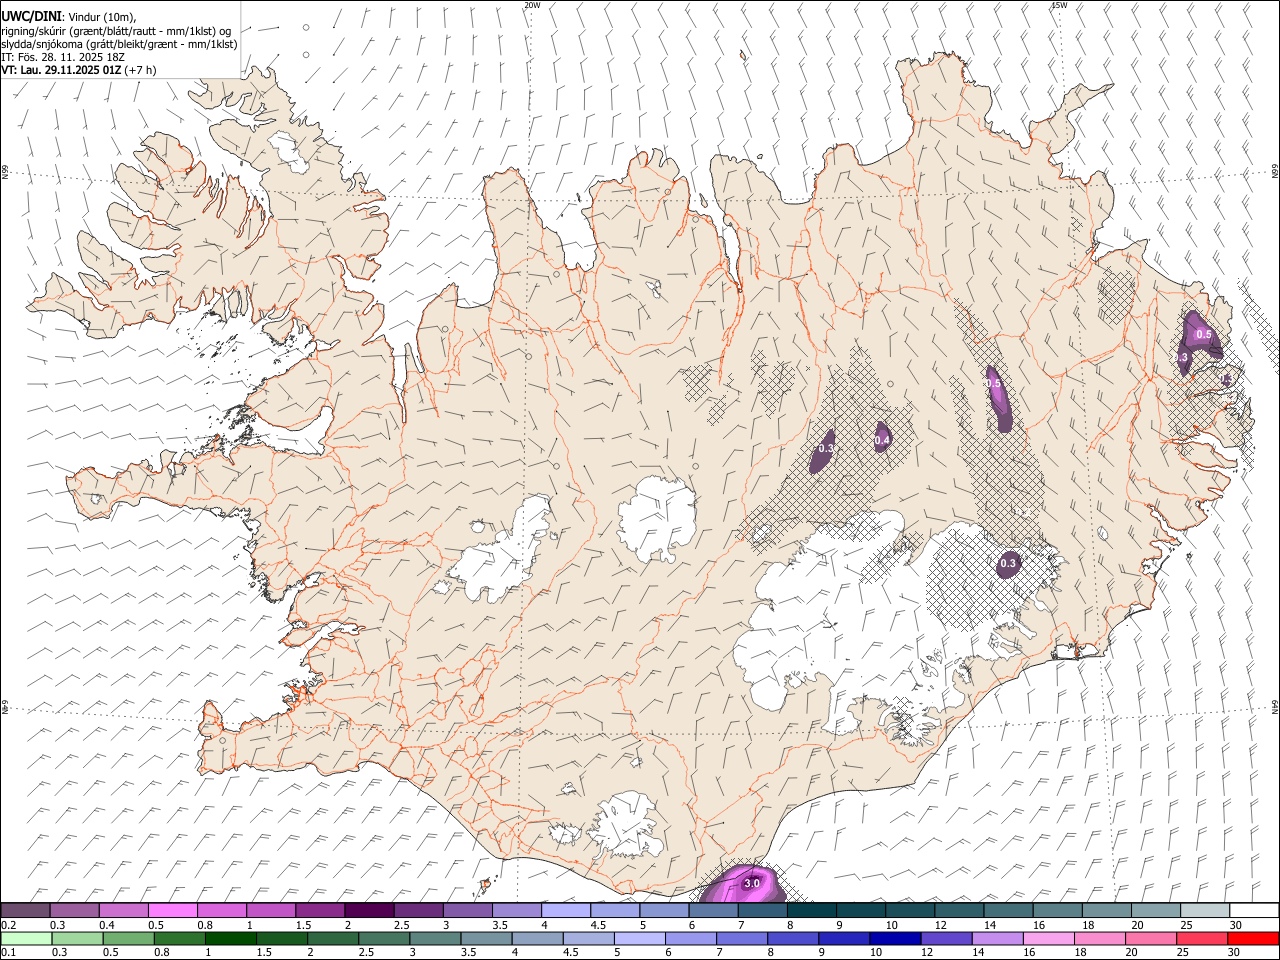Click the 4.5 value label in rain legend row
Screen dimensions: 1280x960
(569, 952)
